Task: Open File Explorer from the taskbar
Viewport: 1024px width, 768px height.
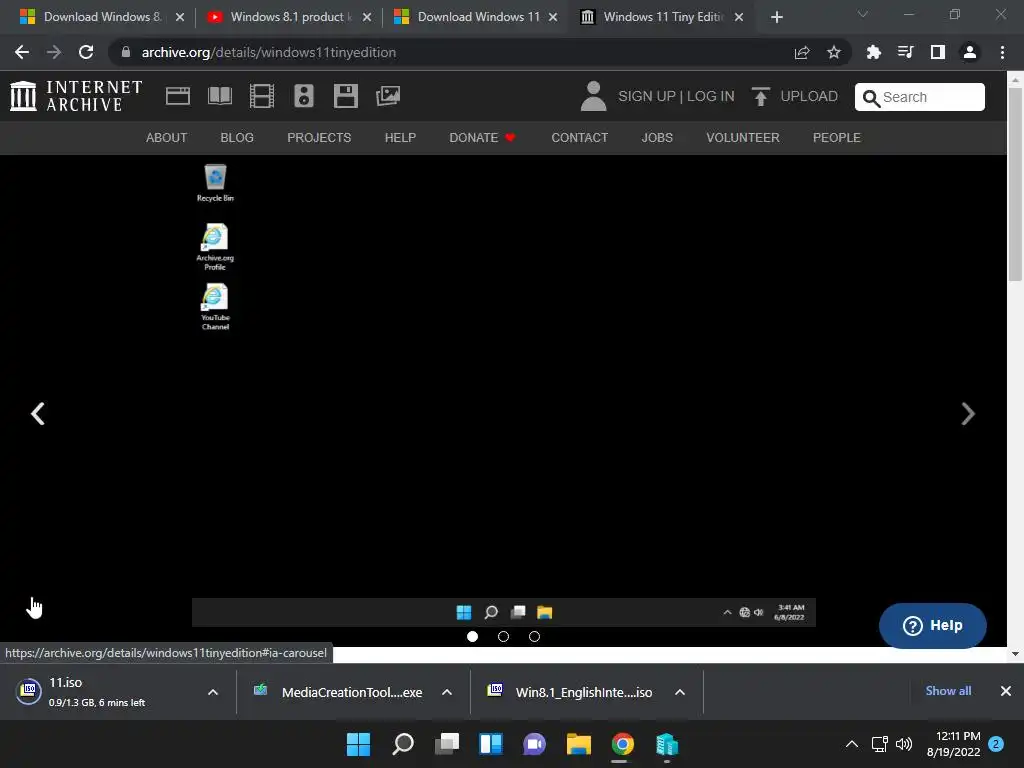Action: pos(579,744)
